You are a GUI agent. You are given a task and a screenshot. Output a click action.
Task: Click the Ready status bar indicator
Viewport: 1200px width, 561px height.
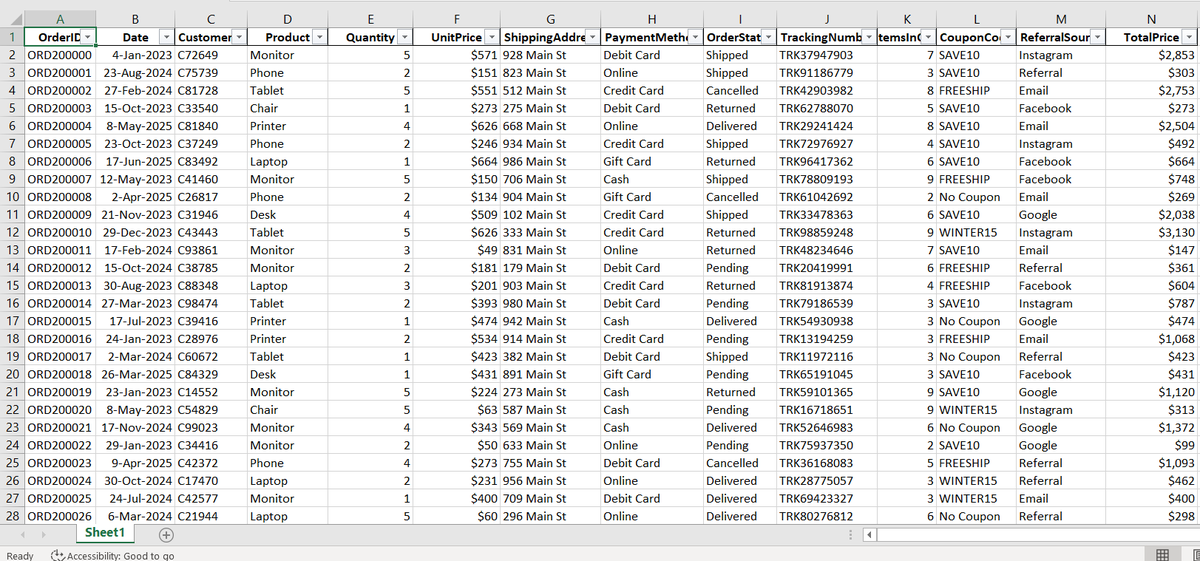[x=19, y=555]
